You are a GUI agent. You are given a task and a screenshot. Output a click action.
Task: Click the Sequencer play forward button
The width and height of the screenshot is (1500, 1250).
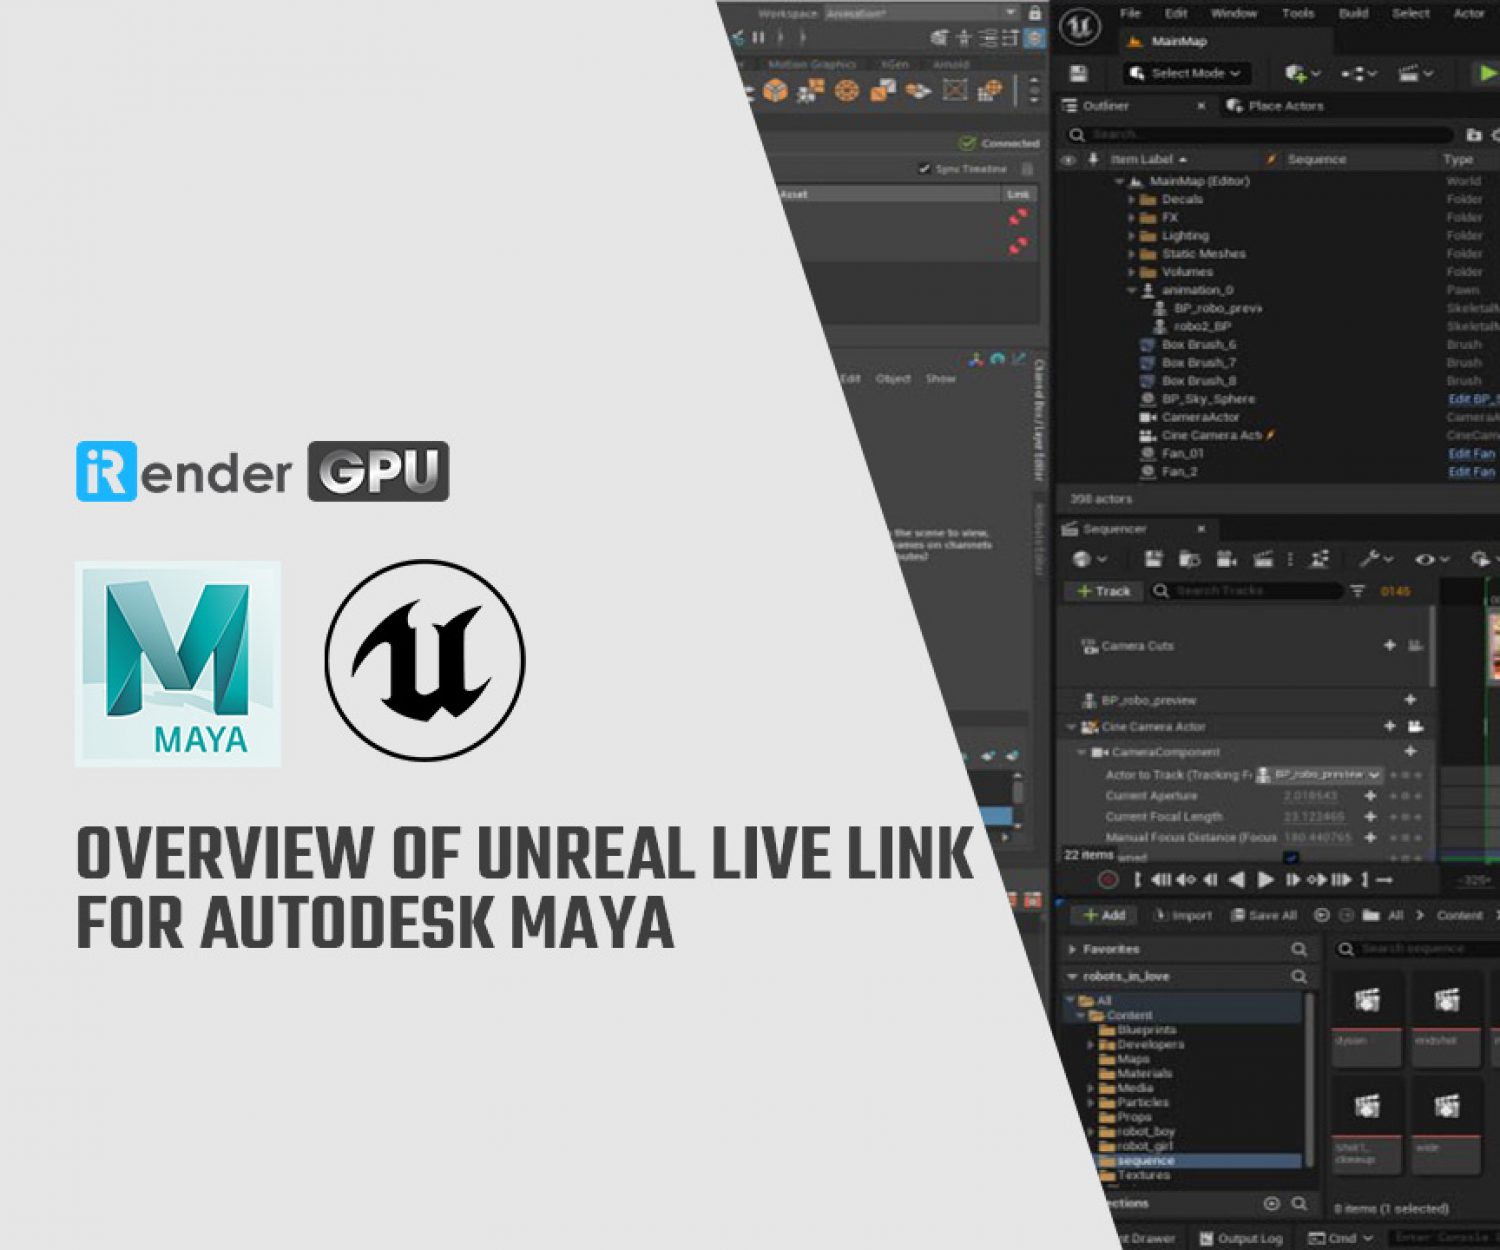[1265, 880]
